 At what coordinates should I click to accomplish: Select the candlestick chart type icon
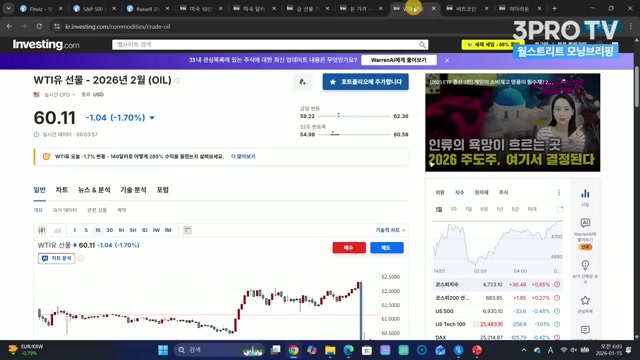[x=42, y=230]
